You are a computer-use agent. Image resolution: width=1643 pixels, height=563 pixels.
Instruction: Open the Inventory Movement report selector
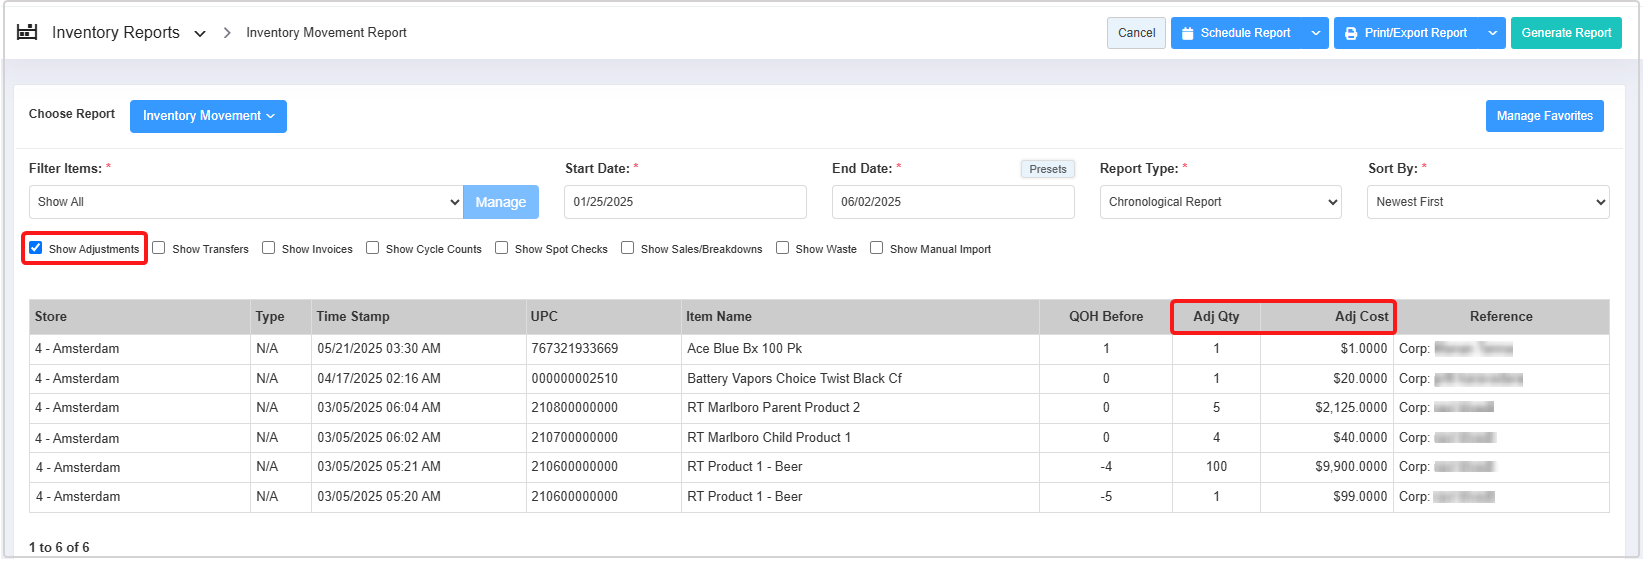pos(208,116)
